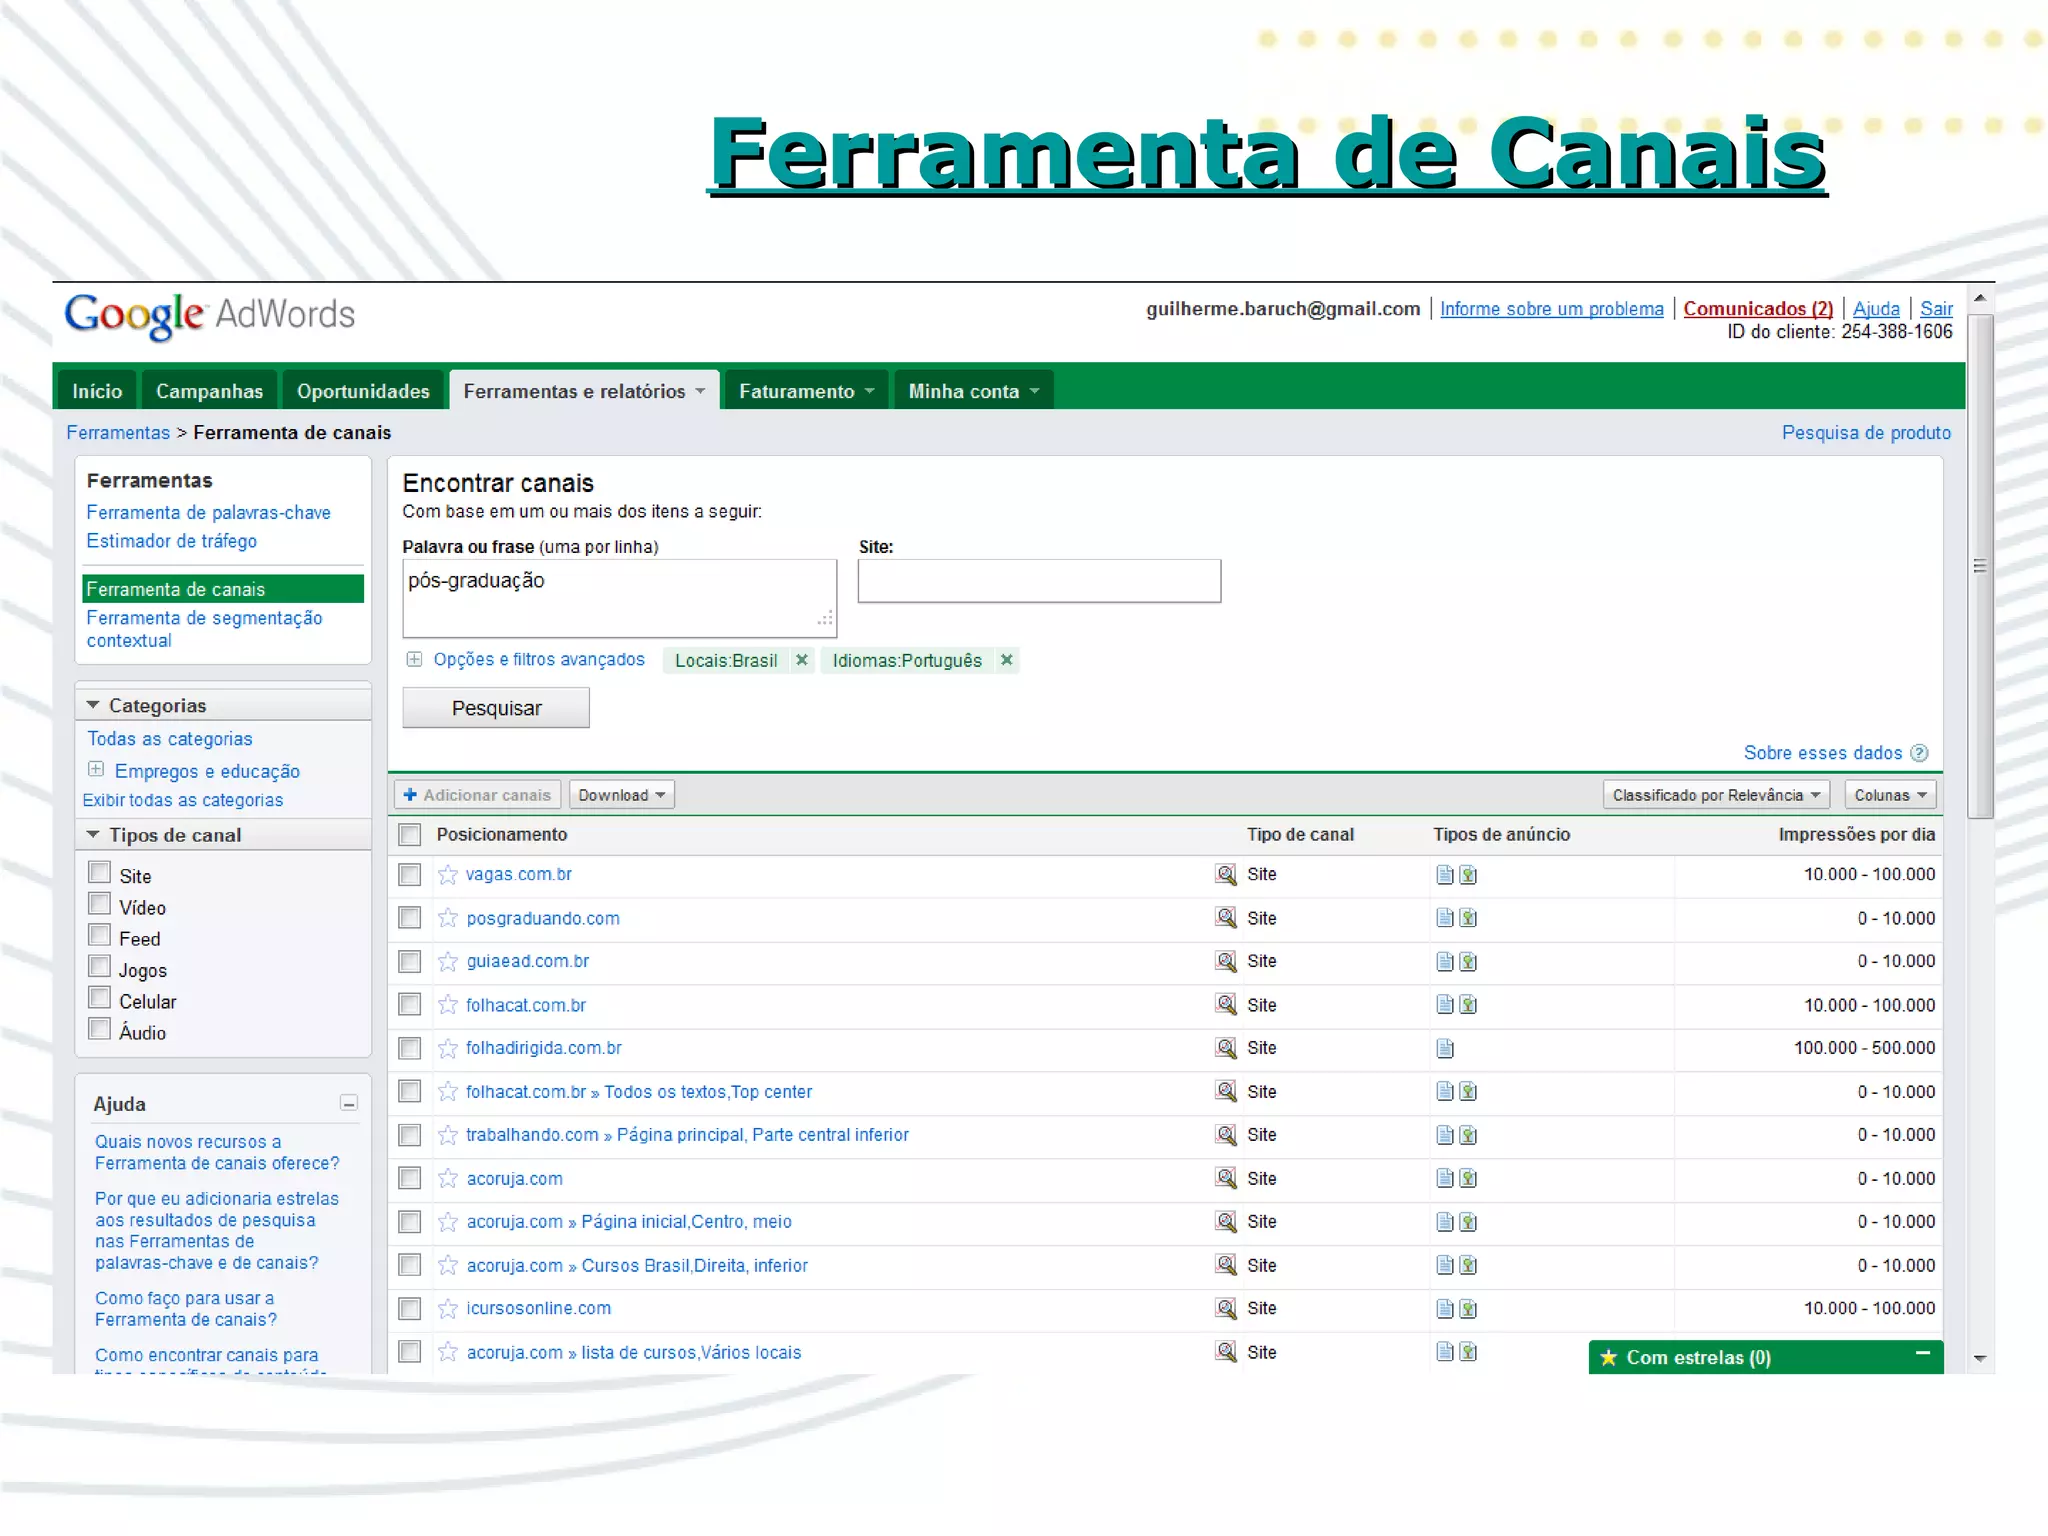2048x1536 pixels.
Task: Star the folhadirigida.com.br placement
Action: [x=448, y=1048]
